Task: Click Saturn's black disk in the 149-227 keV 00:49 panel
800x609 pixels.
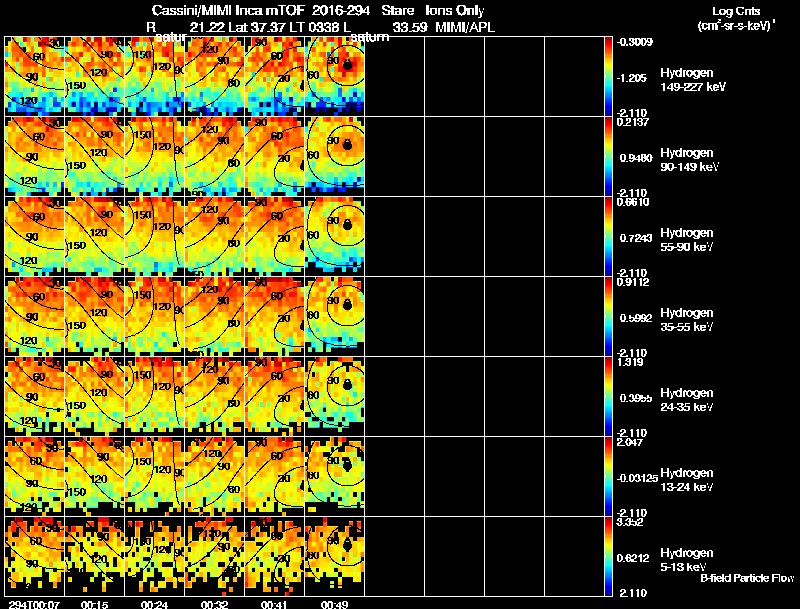Action: pyautogui.click(x=347, y=65)
